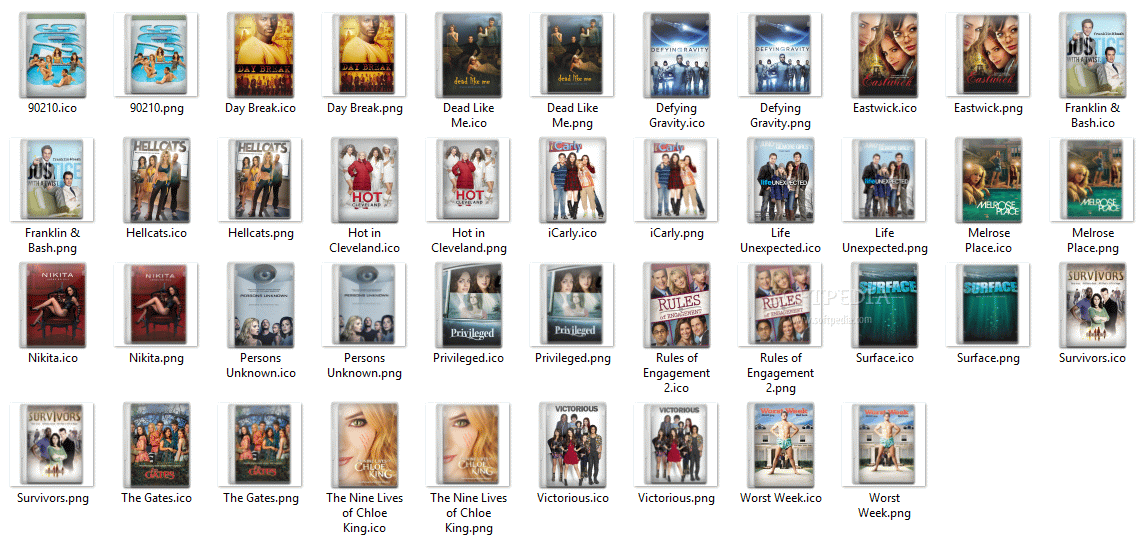Select the Survivors.ico icon
The width and height of the screenshot is (1141, 546).
1092,305
